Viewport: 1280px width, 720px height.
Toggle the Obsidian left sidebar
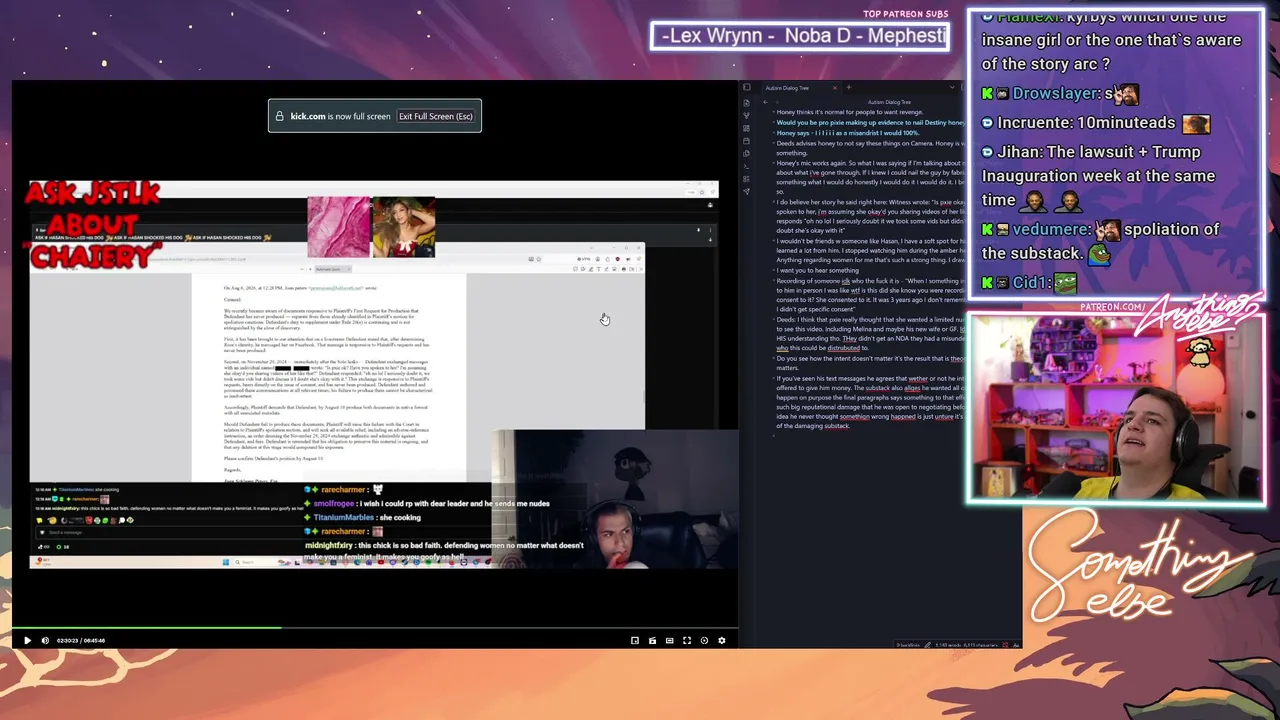(746, 88)
